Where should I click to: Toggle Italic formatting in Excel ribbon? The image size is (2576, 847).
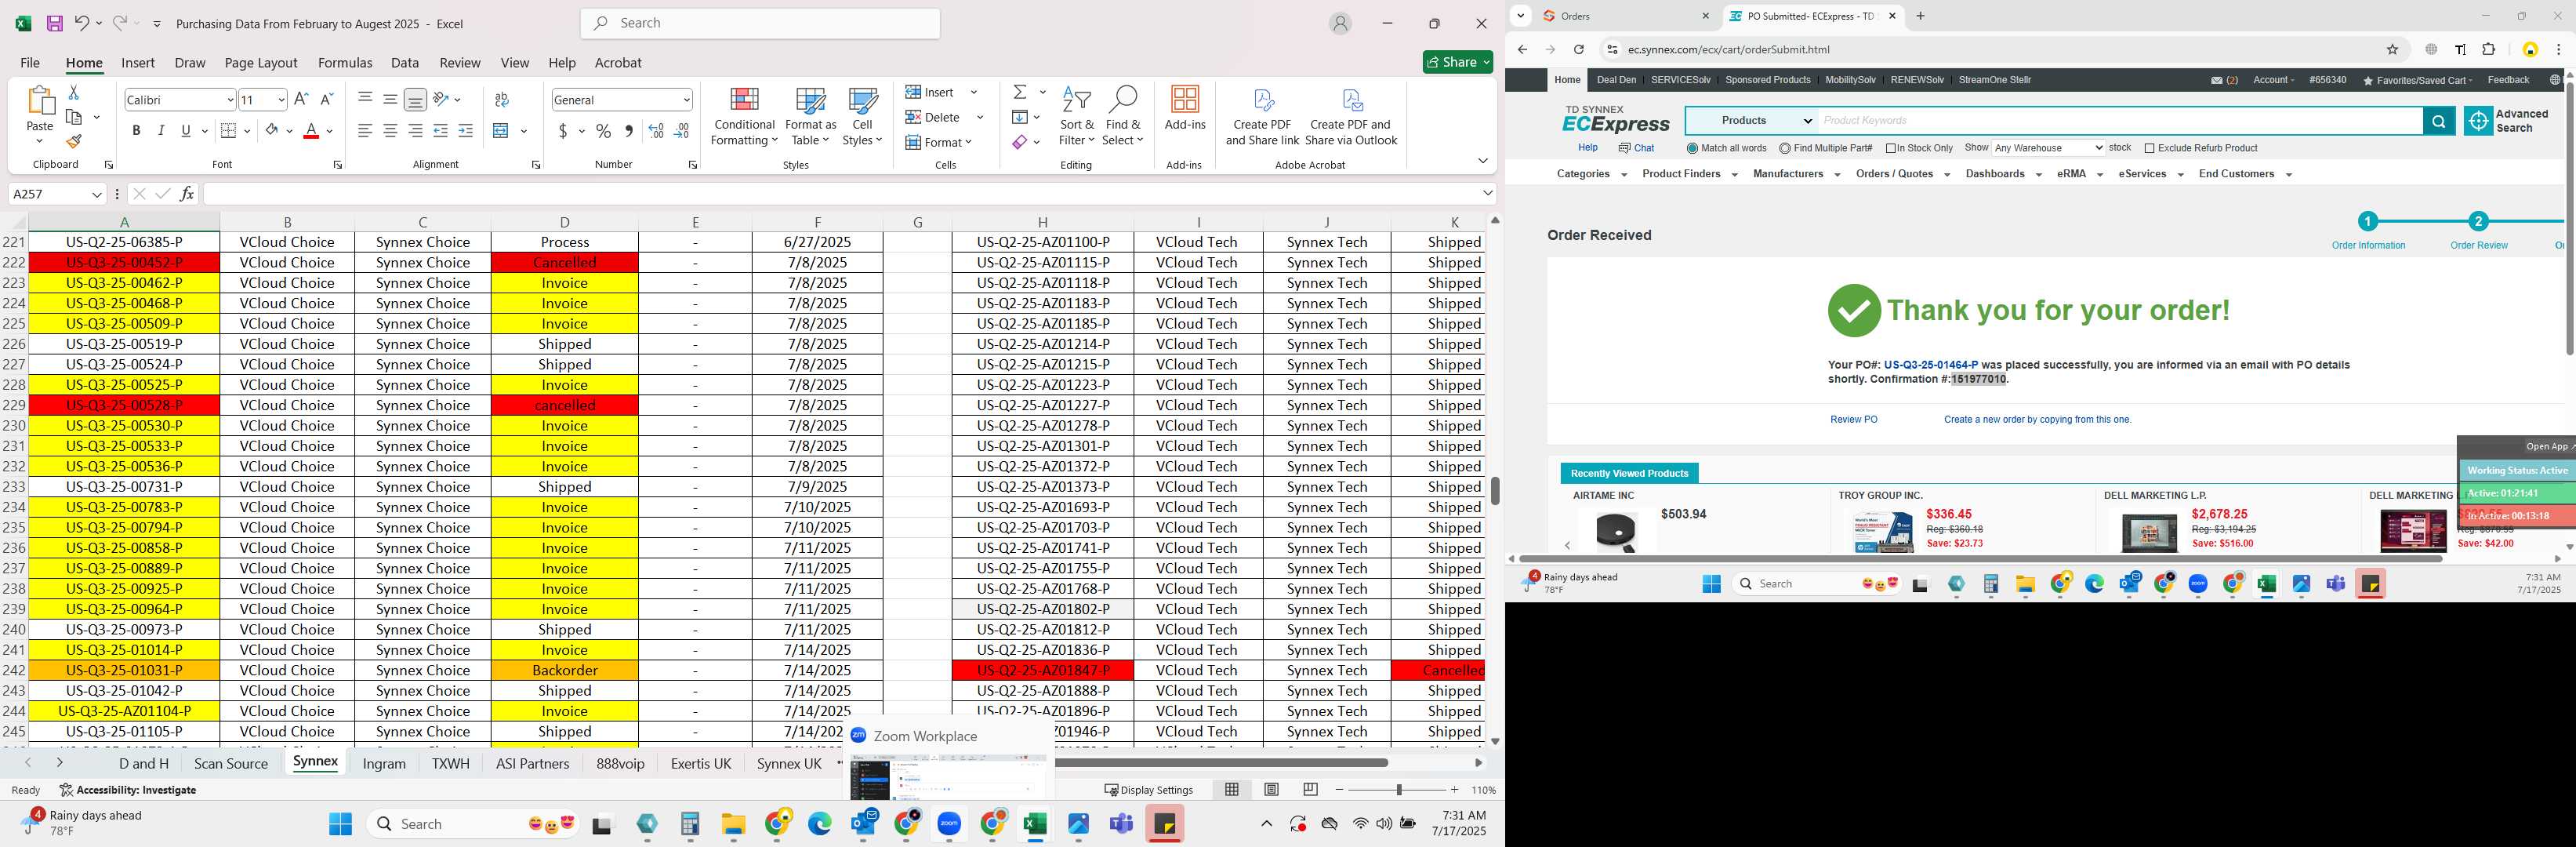tap(161, 131)
